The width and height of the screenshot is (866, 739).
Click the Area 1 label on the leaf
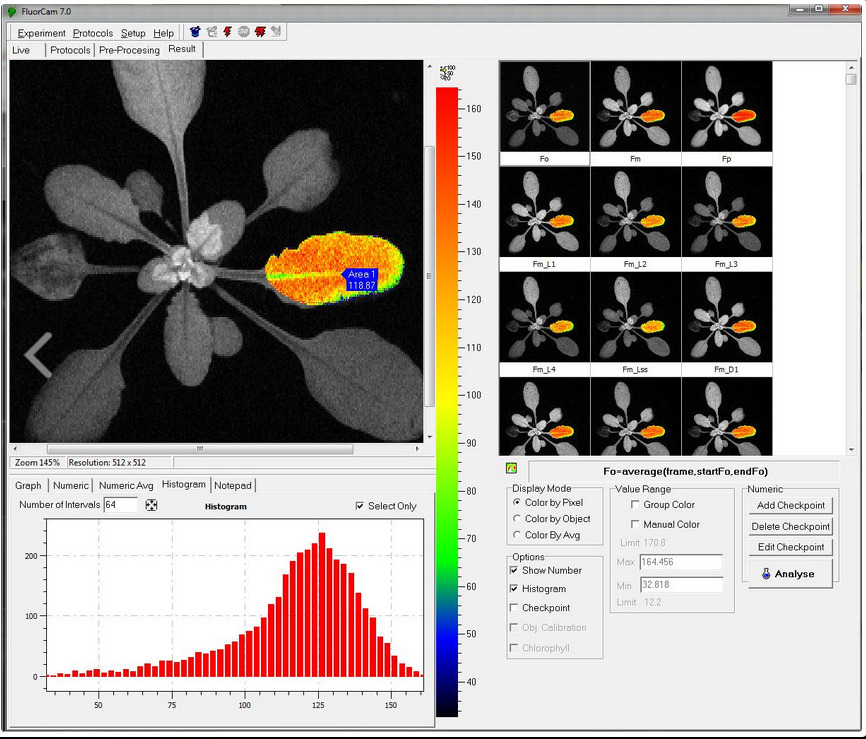(360, 279)
